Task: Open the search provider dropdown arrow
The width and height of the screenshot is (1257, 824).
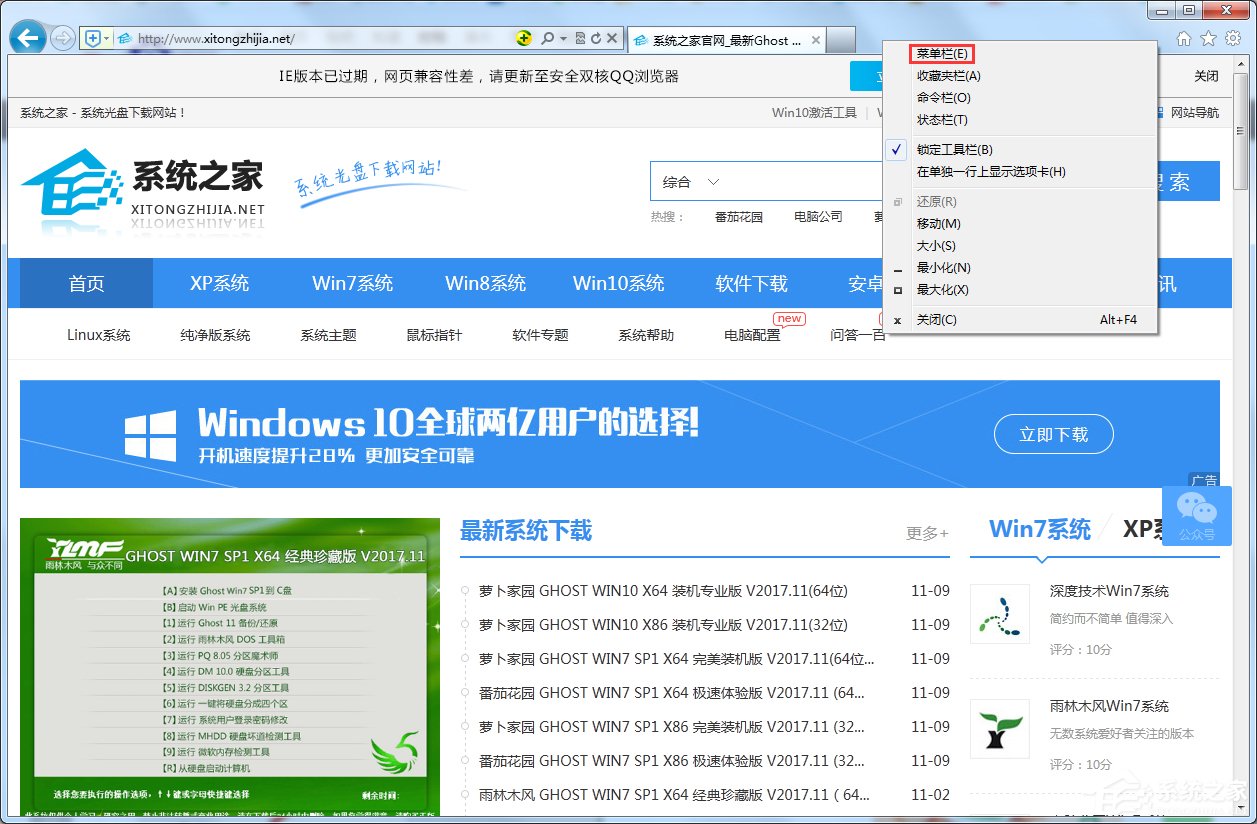Action: click(563, 37)
